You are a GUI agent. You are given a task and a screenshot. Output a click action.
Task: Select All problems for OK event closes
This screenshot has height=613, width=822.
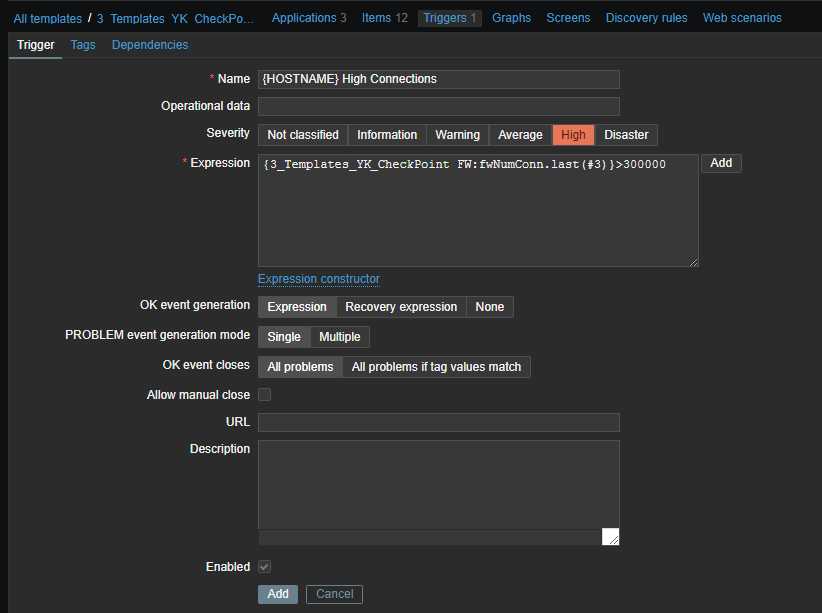click(x=300, y=367)
